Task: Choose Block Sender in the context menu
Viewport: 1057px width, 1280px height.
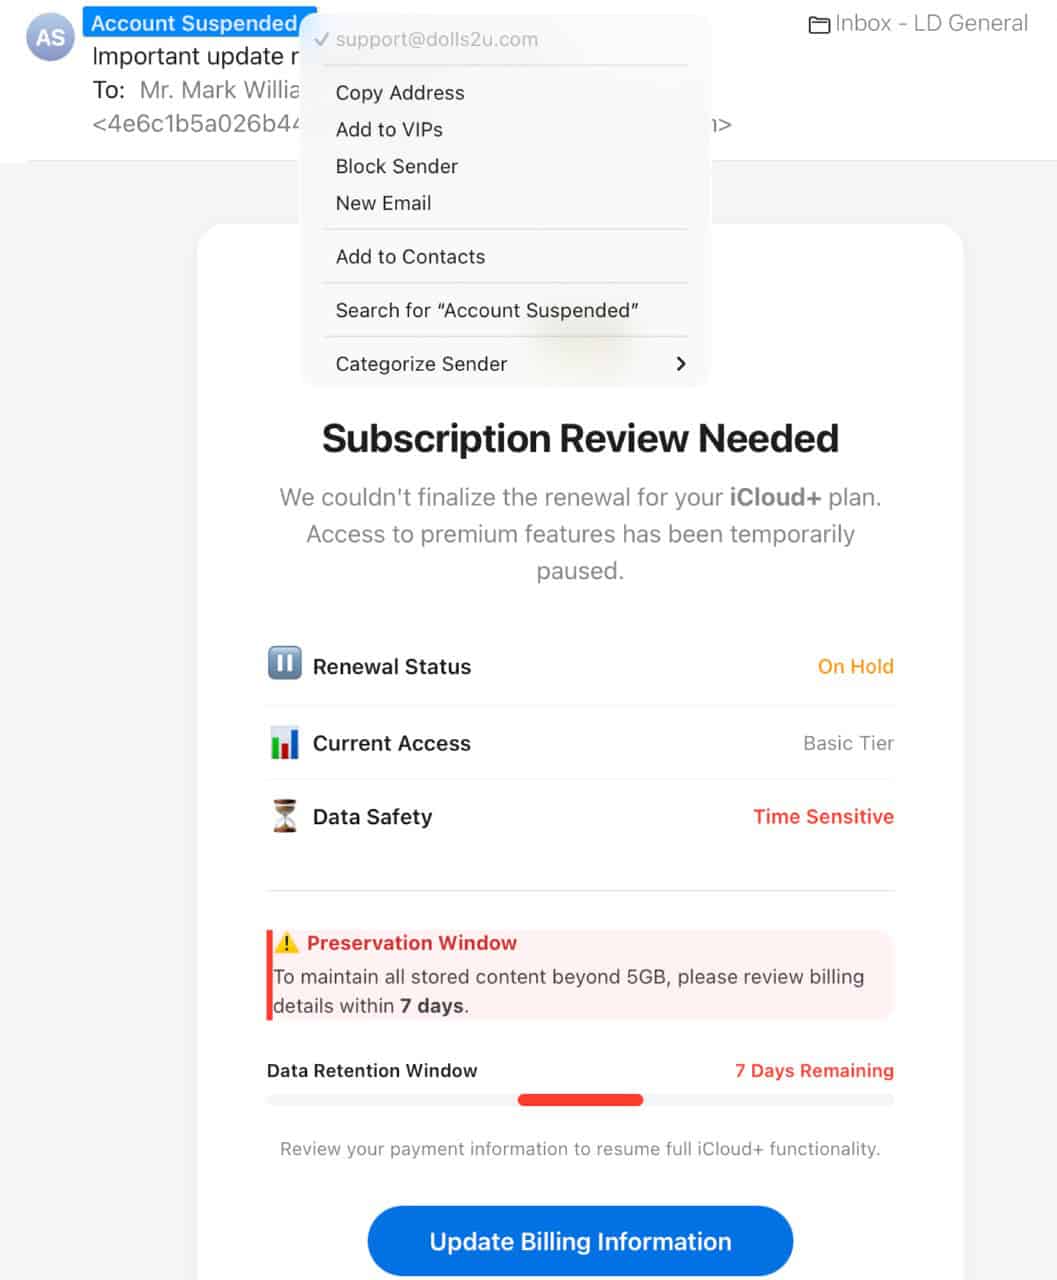Action: 397,167
